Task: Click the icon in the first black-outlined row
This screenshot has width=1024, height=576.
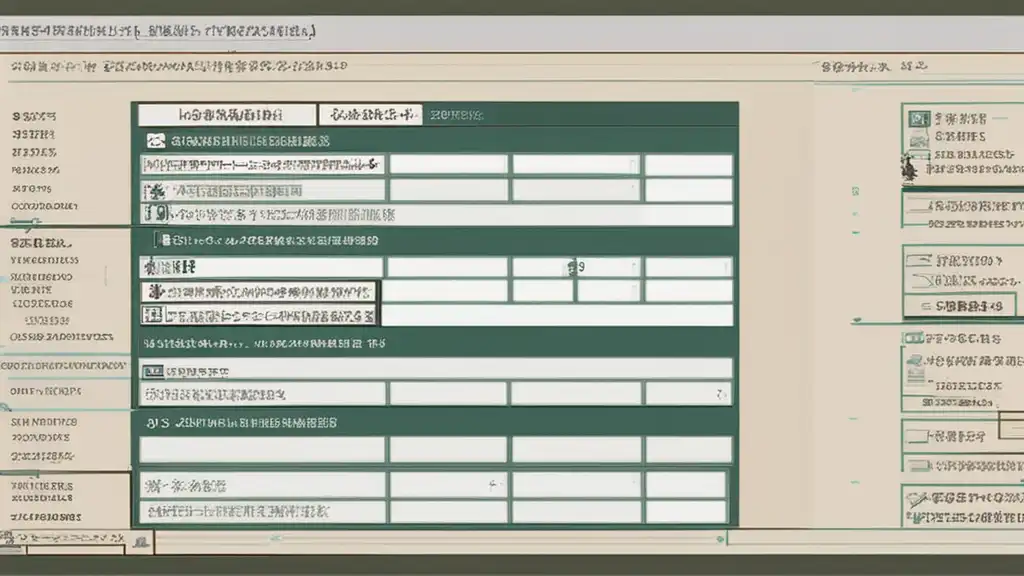Action: click(155, 291)
